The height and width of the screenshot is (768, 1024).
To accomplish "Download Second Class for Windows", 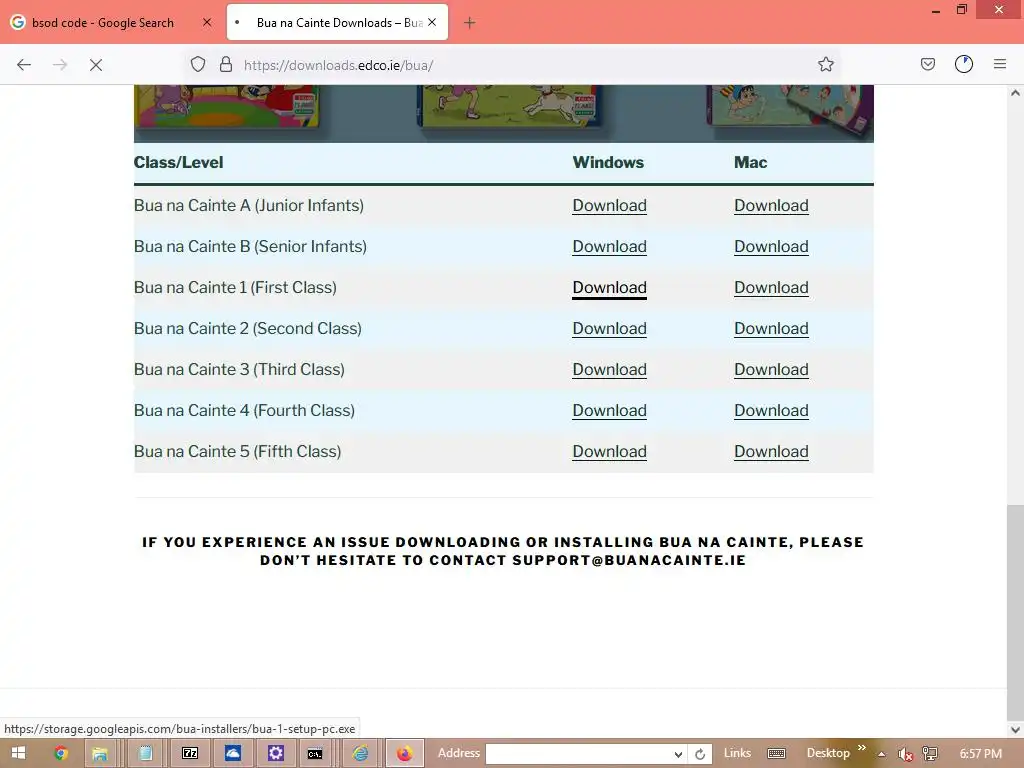I will [x=609, y=328].
